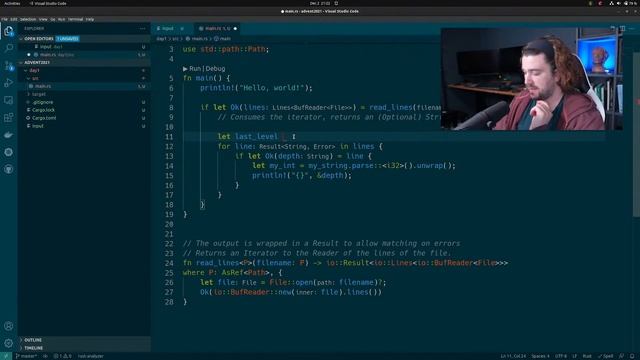Viewport: 640px width, 360px height.
Task: Click the notifications bell in status bar
Action: (632, 356)
